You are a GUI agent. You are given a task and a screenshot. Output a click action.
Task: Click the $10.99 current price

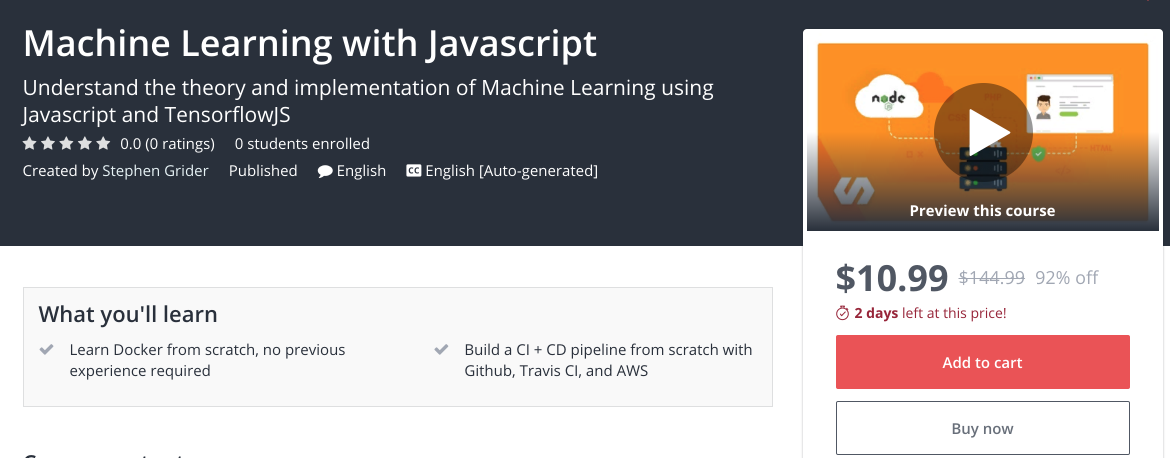pyautogui.click(x=891, y=277)
